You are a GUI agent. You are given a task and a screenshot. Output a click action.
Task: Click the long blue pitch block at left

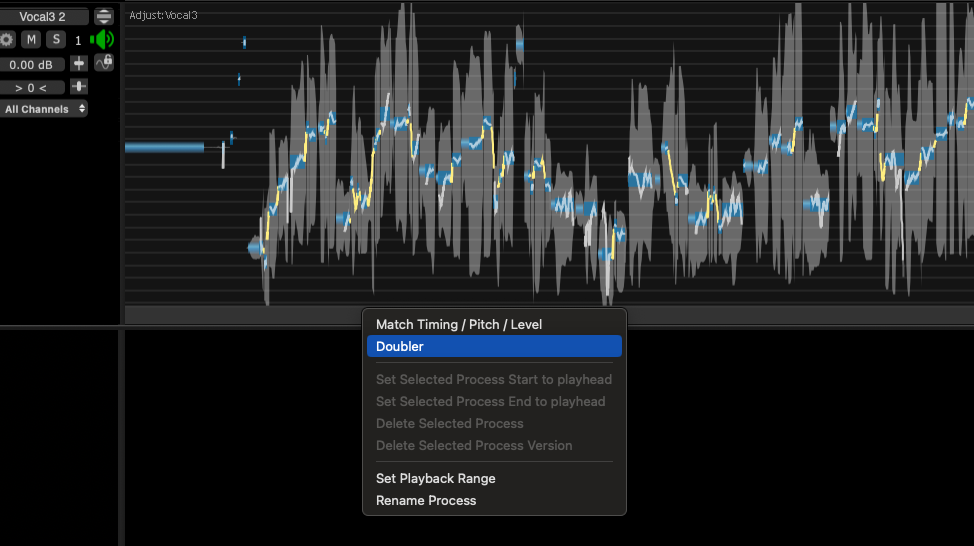click(165, 147)
